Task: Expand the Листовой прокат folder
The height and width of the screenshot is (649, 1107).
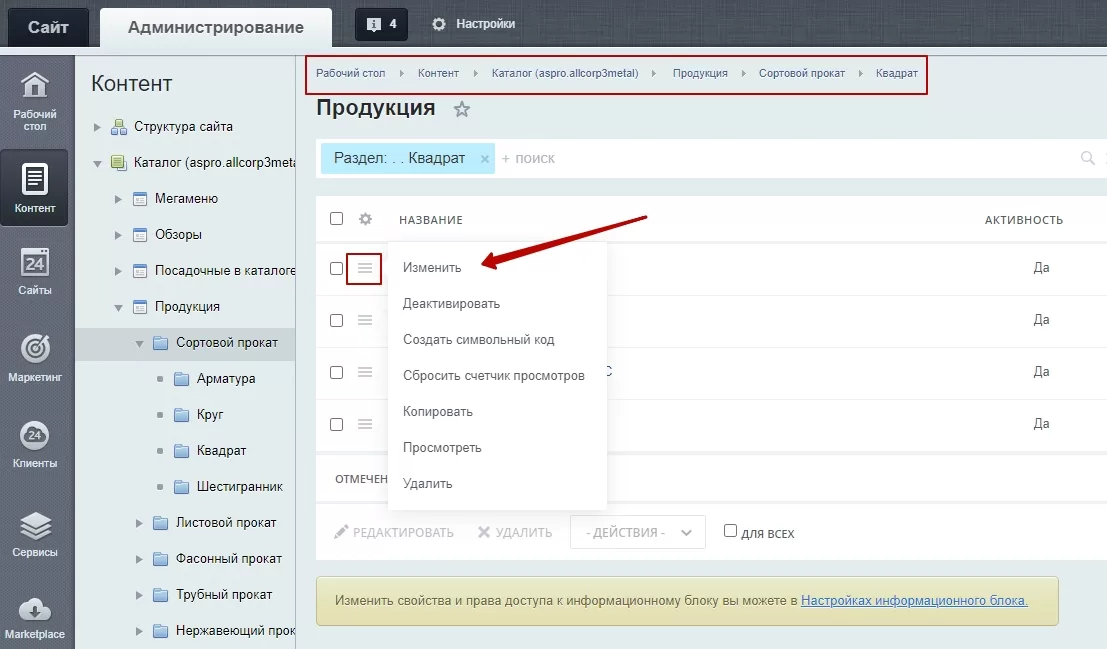Action: [x=139, y=523]
